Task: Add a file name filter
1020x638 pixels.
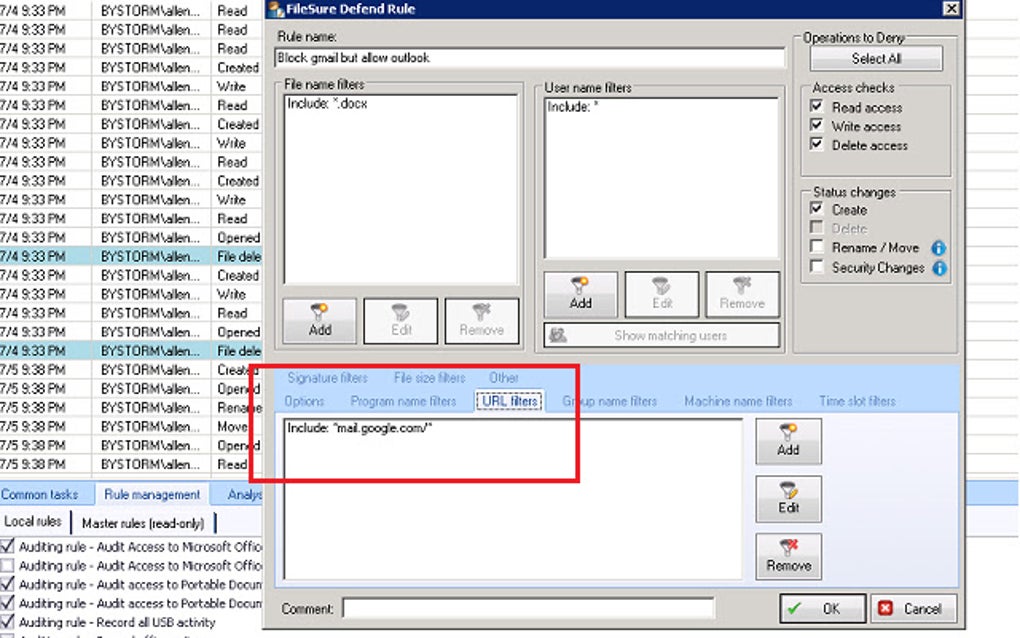Action: 319,321
